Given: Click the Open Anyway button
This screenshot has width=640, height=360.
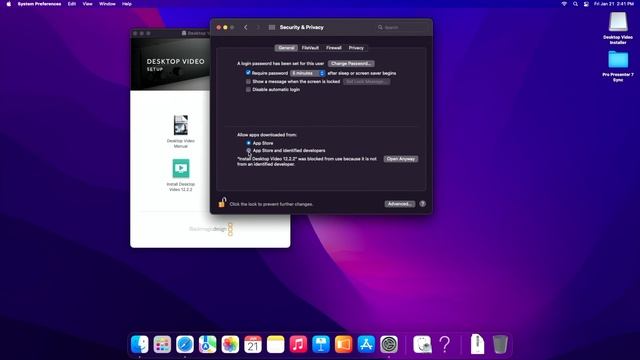Looking at the screenshot, I should coord(400,159).
